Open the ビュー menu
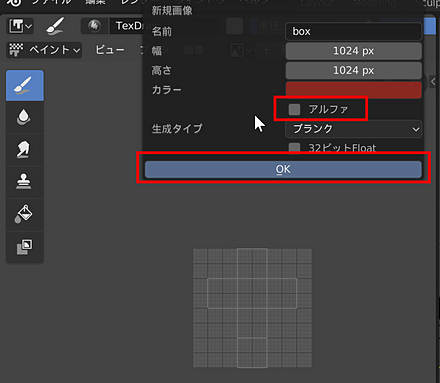This screenshot has height=383, width=440. 109,50
